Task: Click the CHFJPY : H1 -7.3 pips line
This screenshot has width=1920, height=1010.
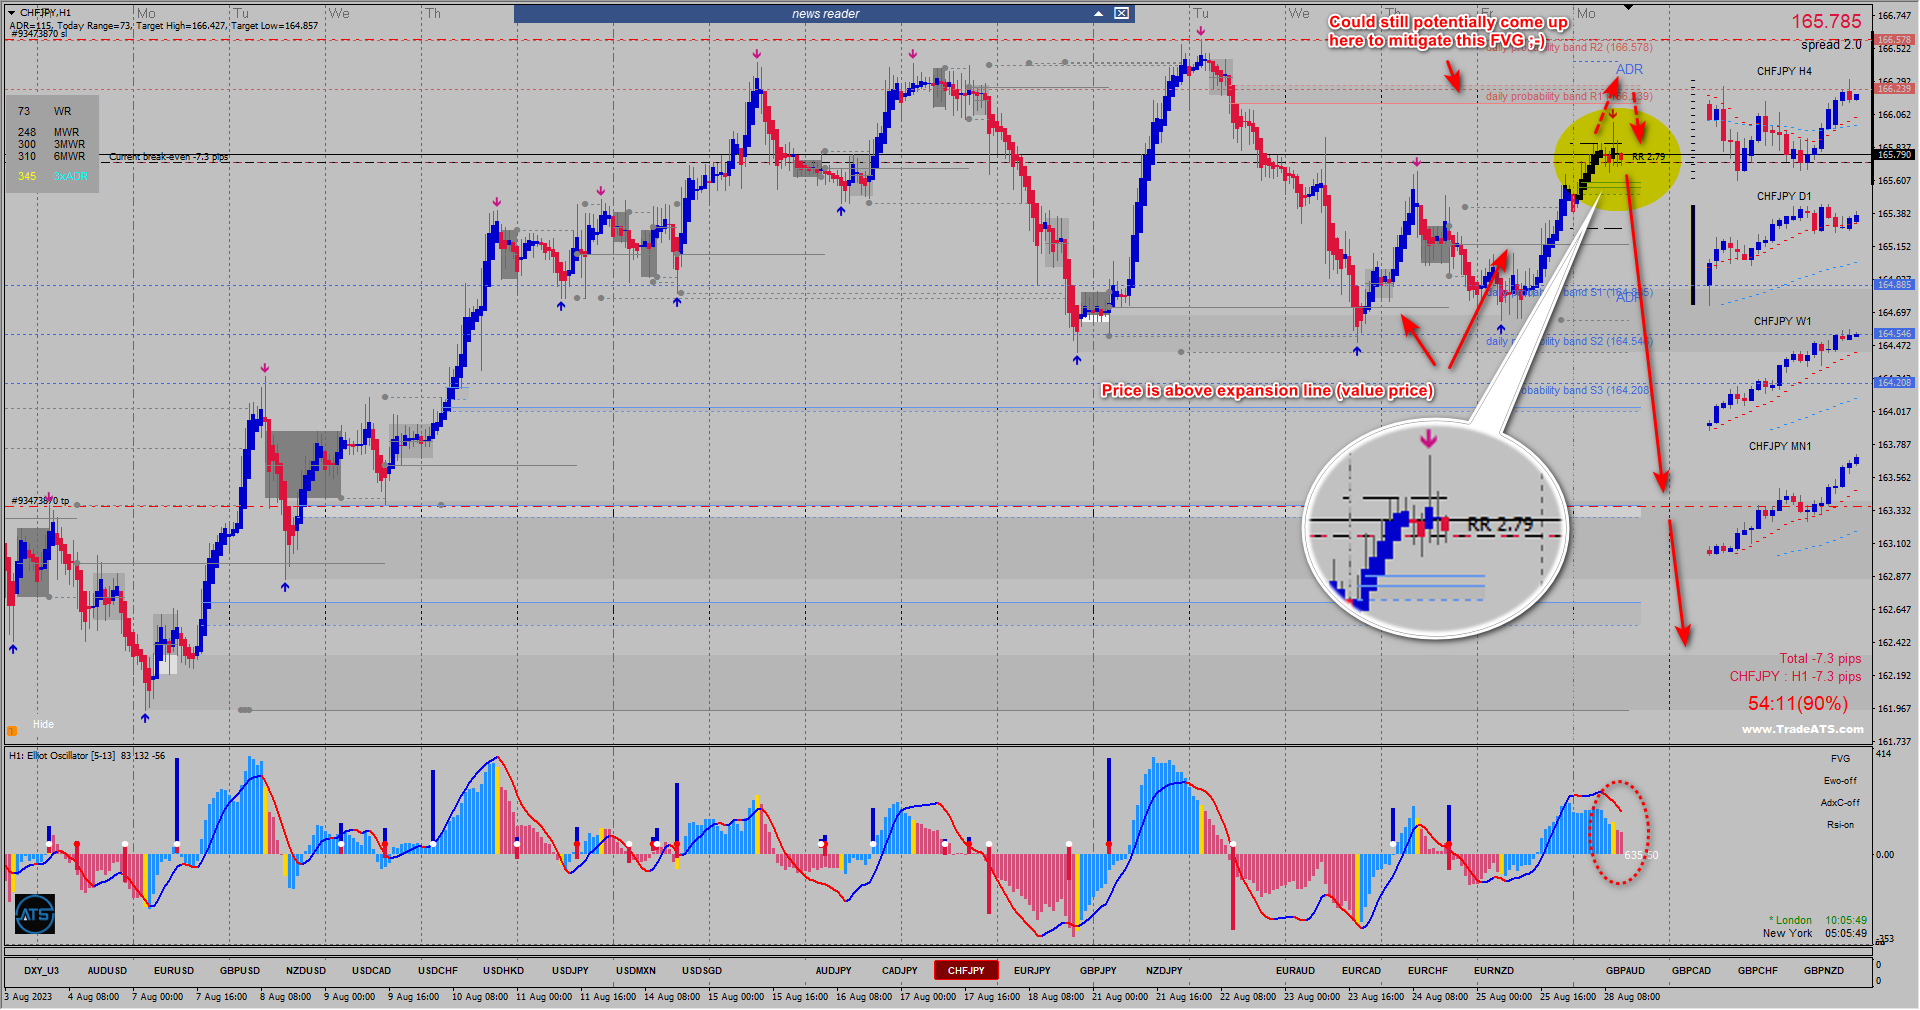Action: [1796, 677]
